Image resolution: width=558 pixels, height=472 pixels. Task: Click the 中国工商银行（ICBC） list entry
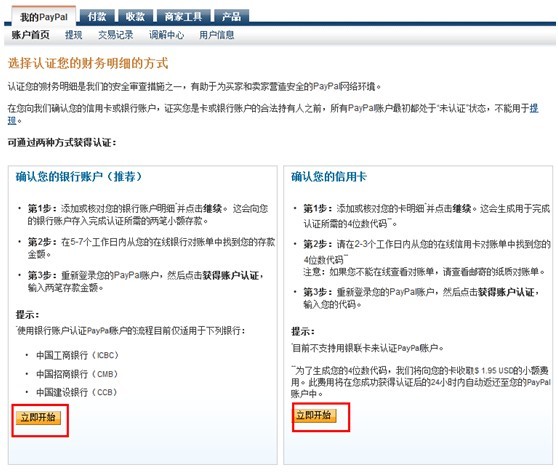tap(77, 355)
